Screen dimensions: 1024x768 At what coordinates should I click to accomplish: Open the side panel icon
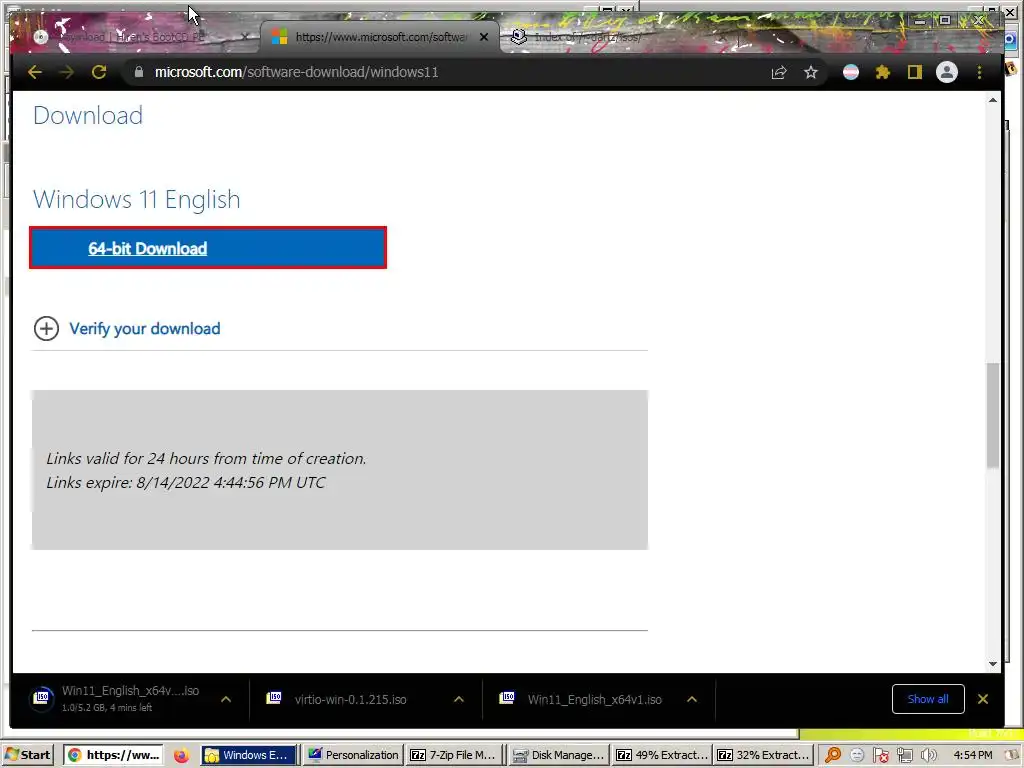point(914,72)
